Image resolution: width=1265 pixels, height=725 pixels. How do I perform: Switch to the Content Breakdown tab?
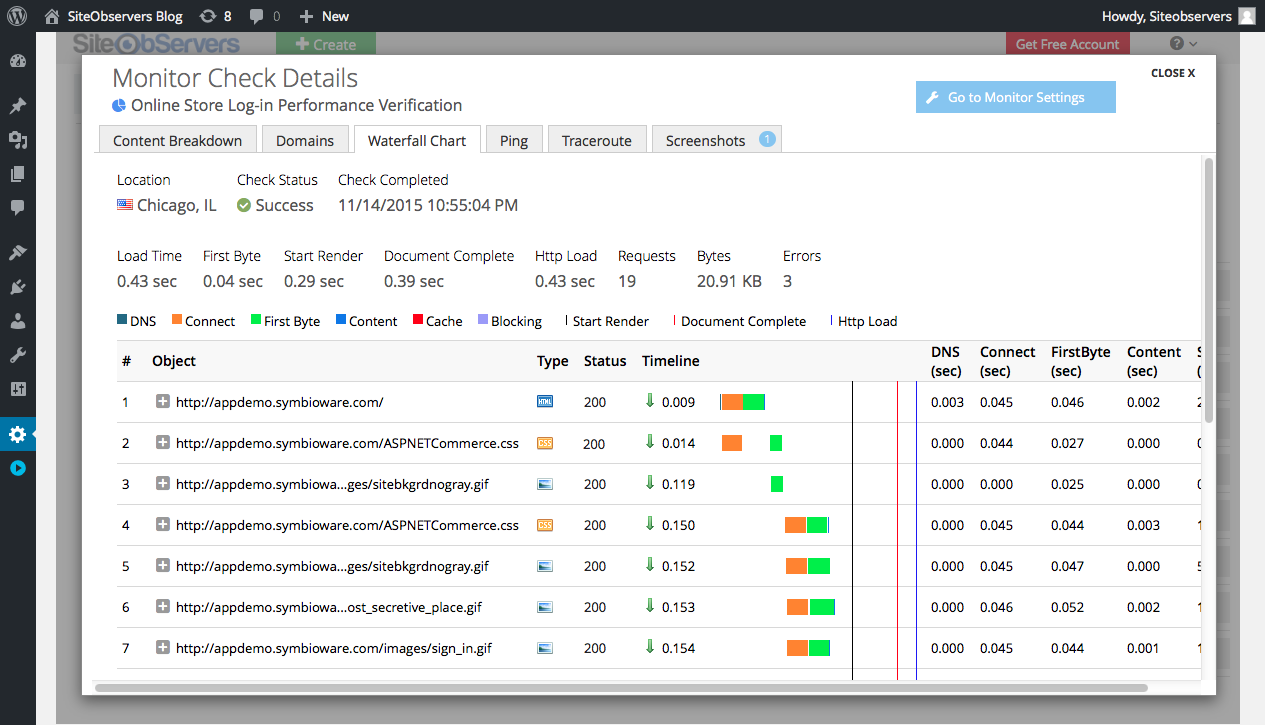[177, 141]
